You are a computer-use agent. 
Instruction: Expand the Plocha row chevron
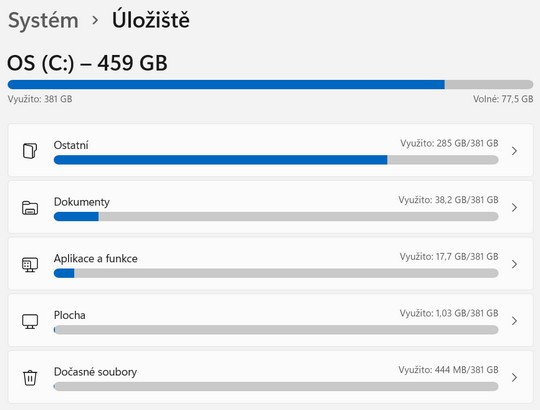pyautogui.click(x=514, y=321)
